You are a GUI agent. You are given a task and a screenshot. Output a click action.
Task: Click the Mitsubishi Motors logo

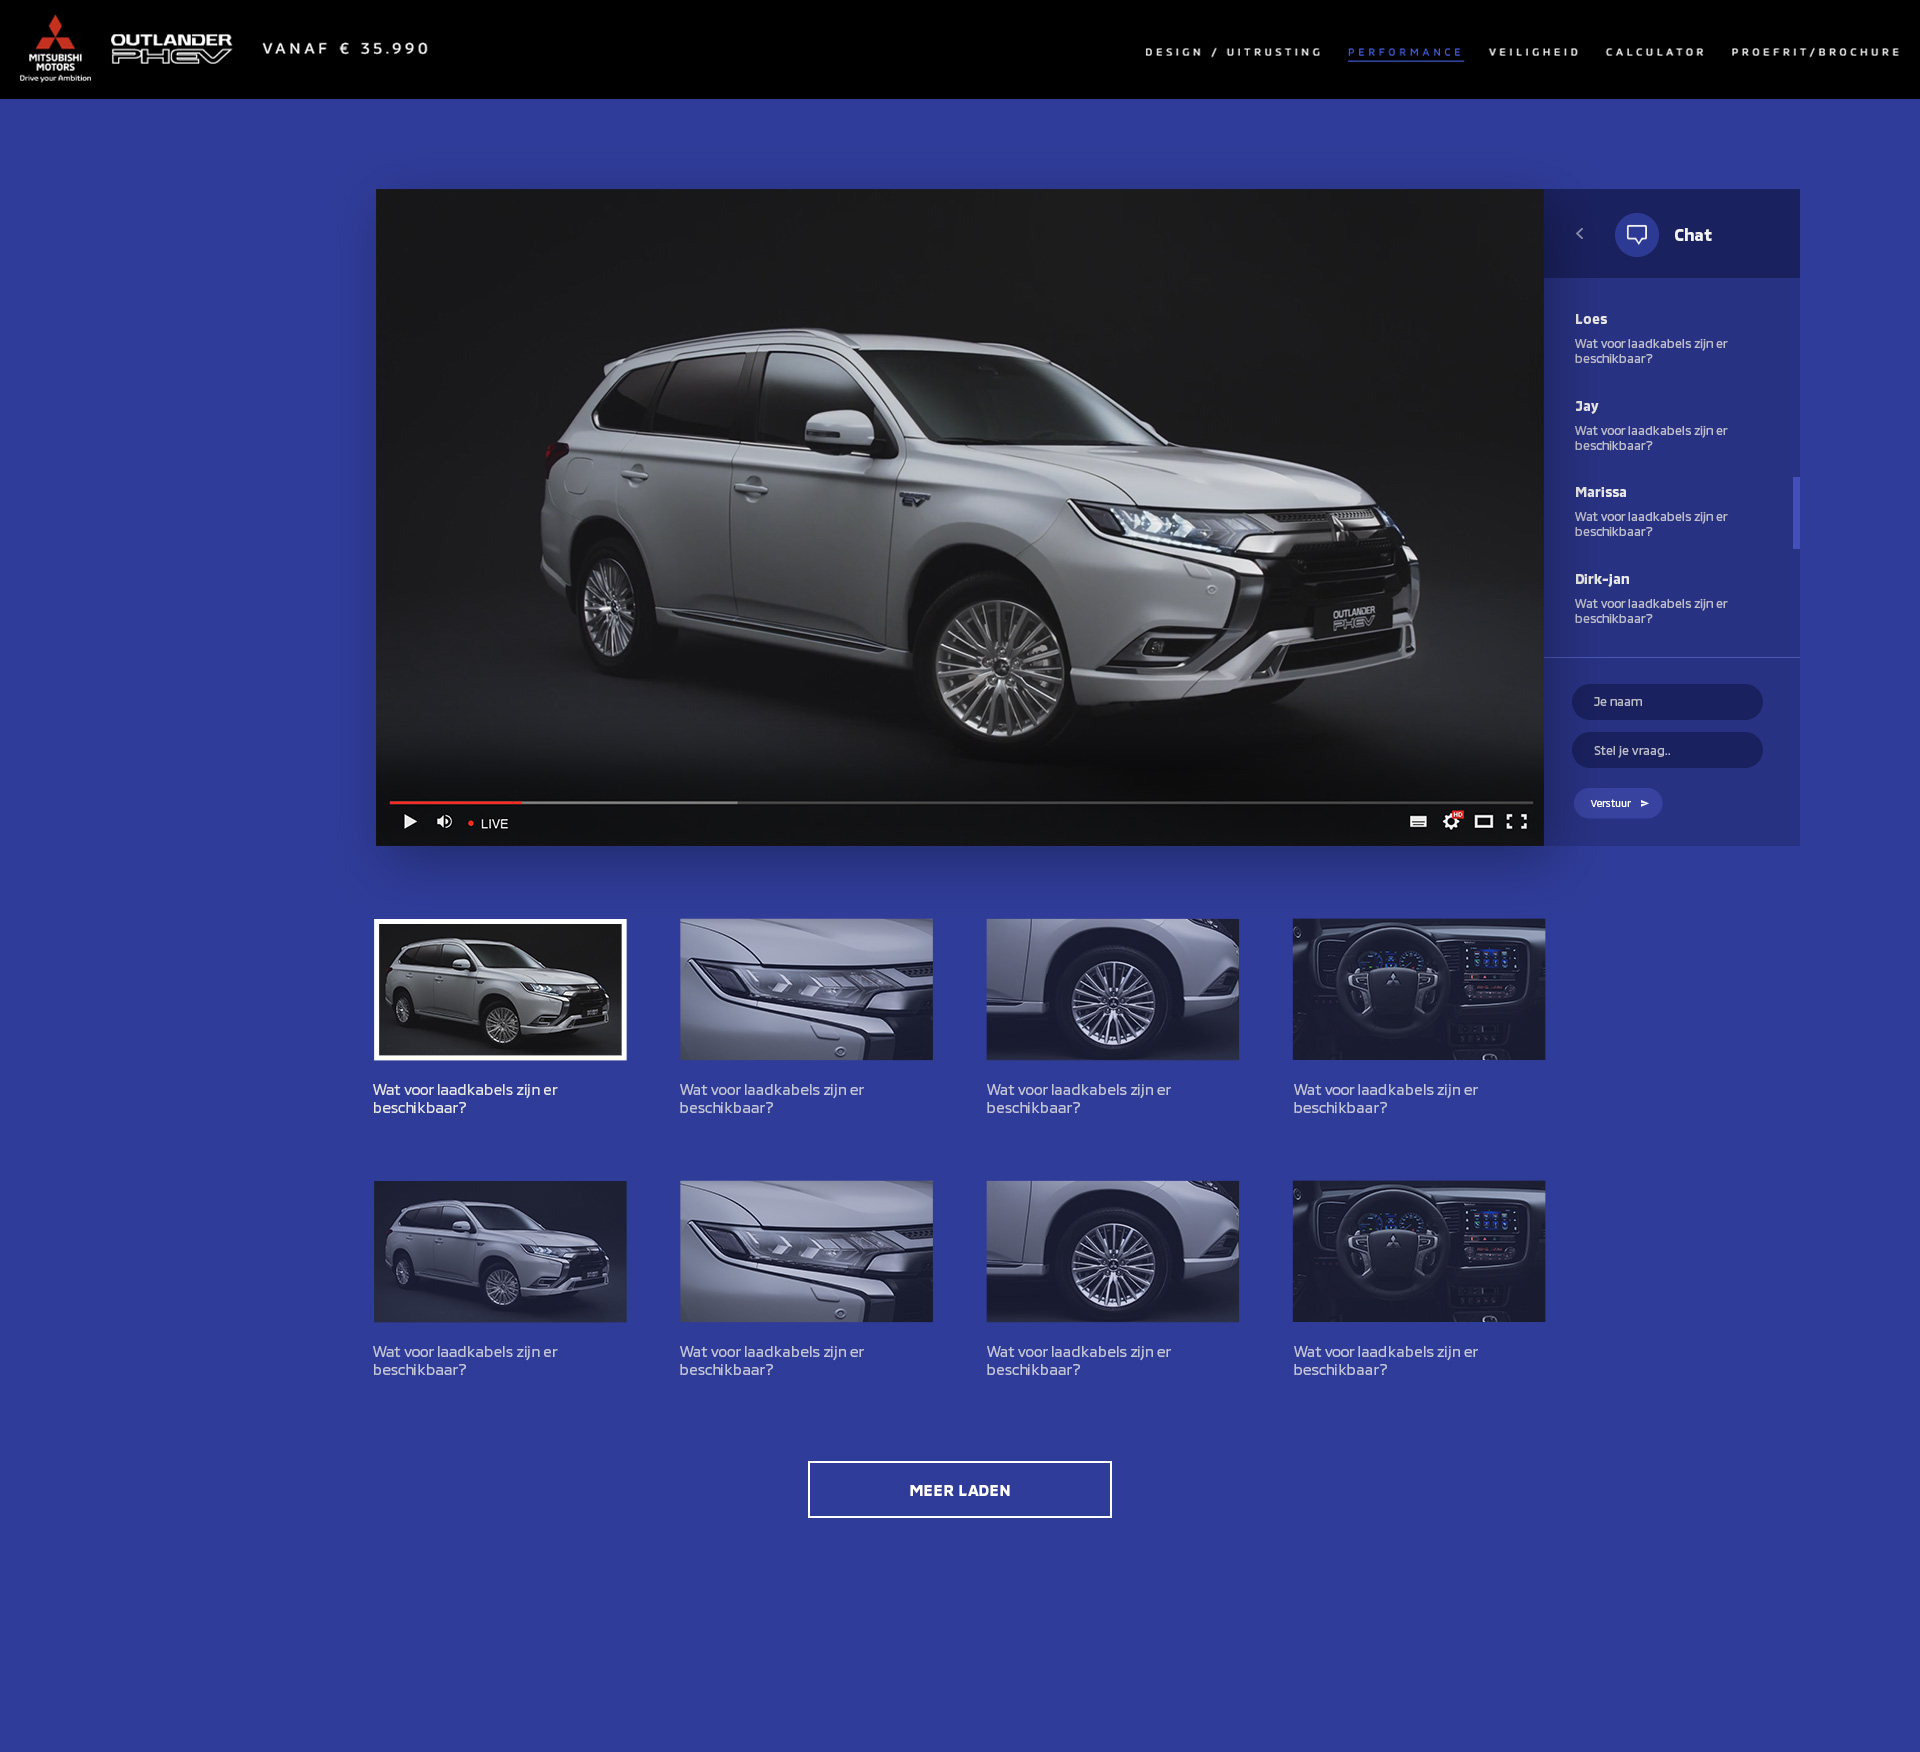click(x=55, y=48)
